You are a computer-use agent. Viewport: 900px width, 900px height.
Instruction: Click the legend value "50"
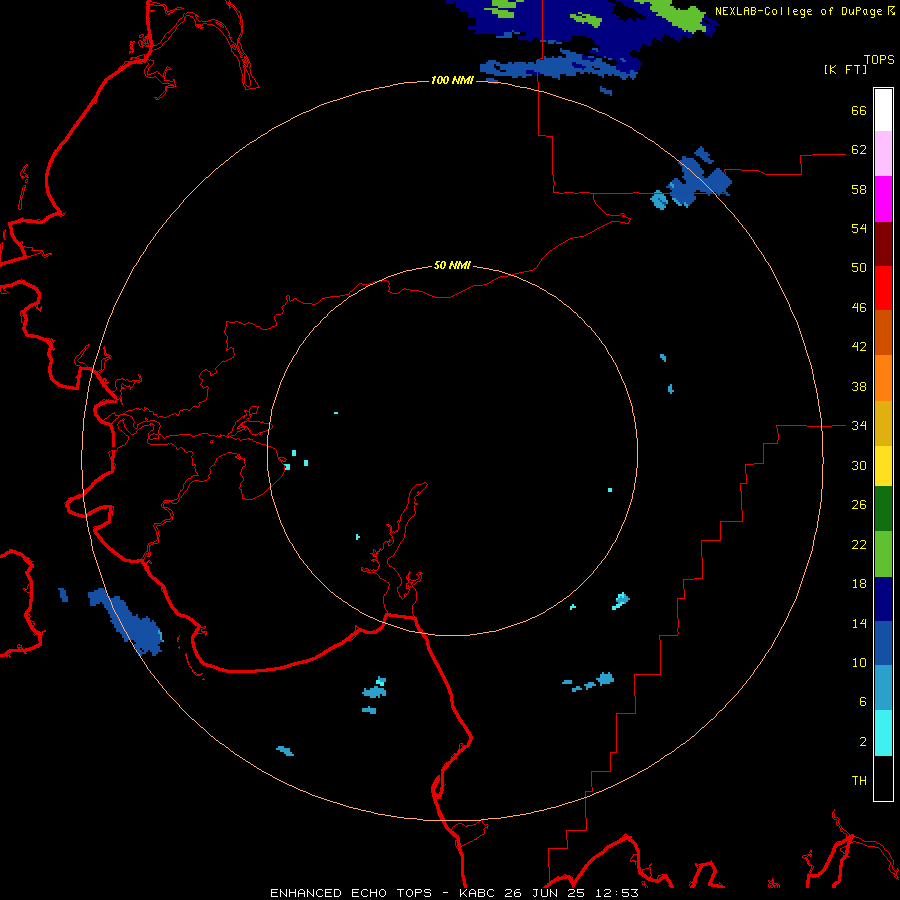point(859,268)
